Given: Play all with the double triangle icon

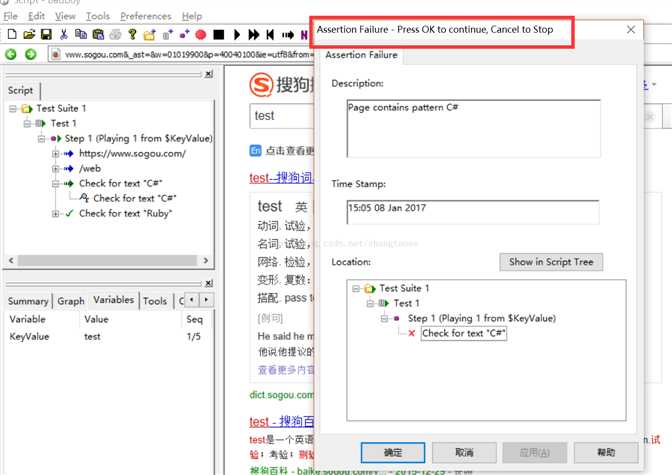Looking at the screenshot, I should (x=254, y=34).
